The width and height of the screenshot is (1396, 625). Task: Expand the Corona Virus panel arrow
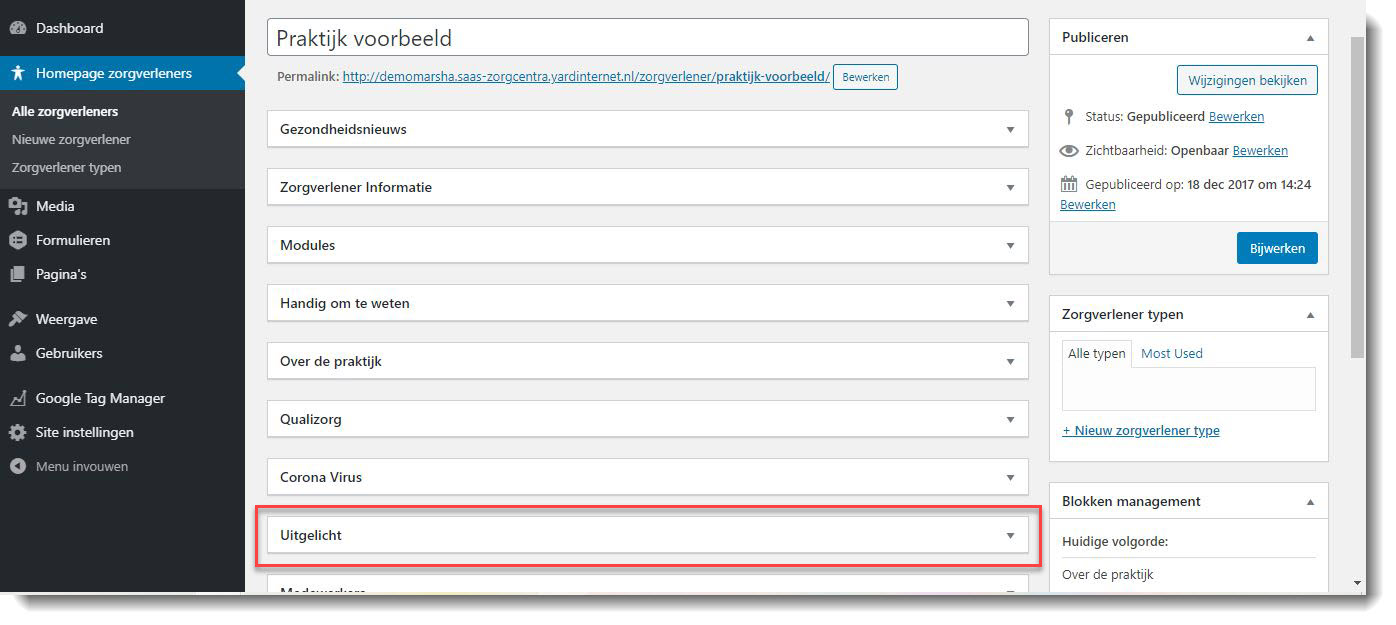click(x=1010, y=478)
